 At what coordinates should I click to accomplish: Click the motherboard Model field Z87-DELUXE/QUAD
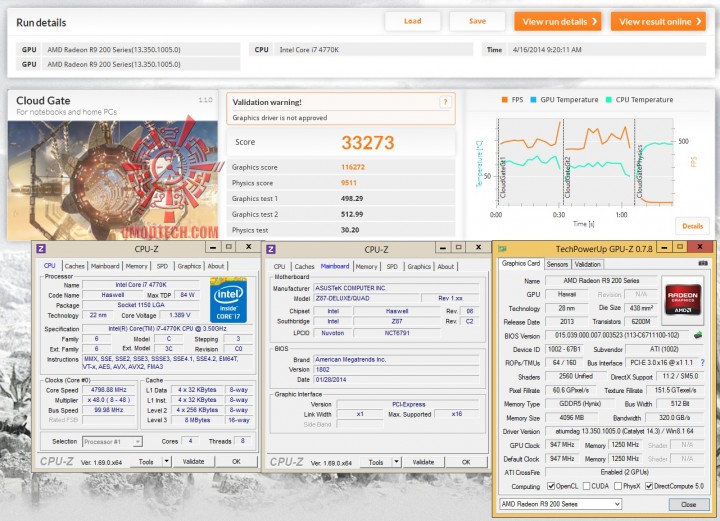[366, 298]
